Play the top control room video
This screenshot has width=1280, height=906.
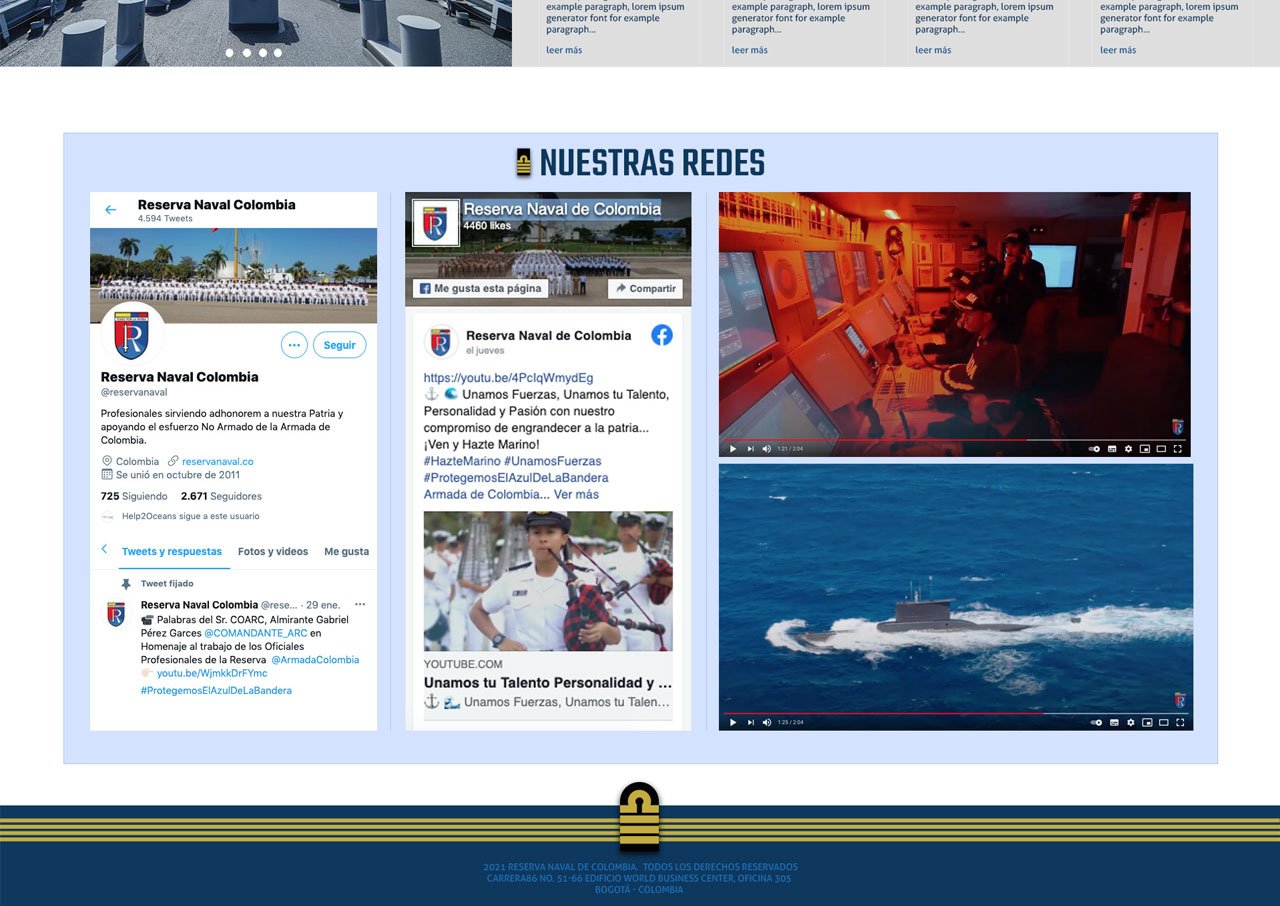(x=733, y=449)
